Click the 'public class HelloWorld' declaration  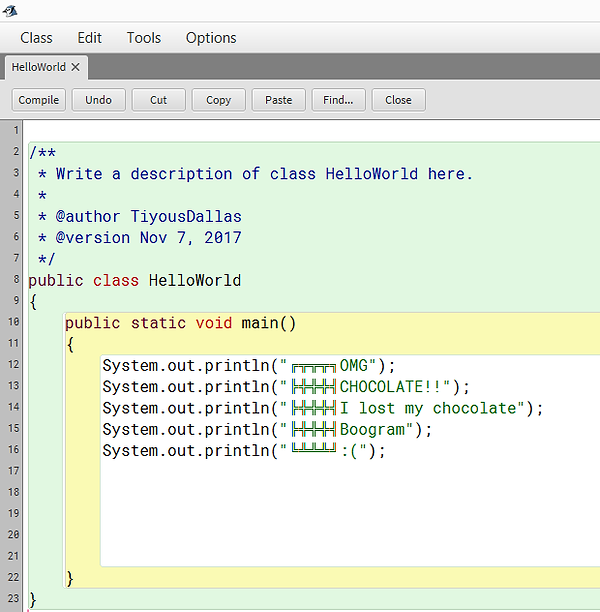pos(135,281)
